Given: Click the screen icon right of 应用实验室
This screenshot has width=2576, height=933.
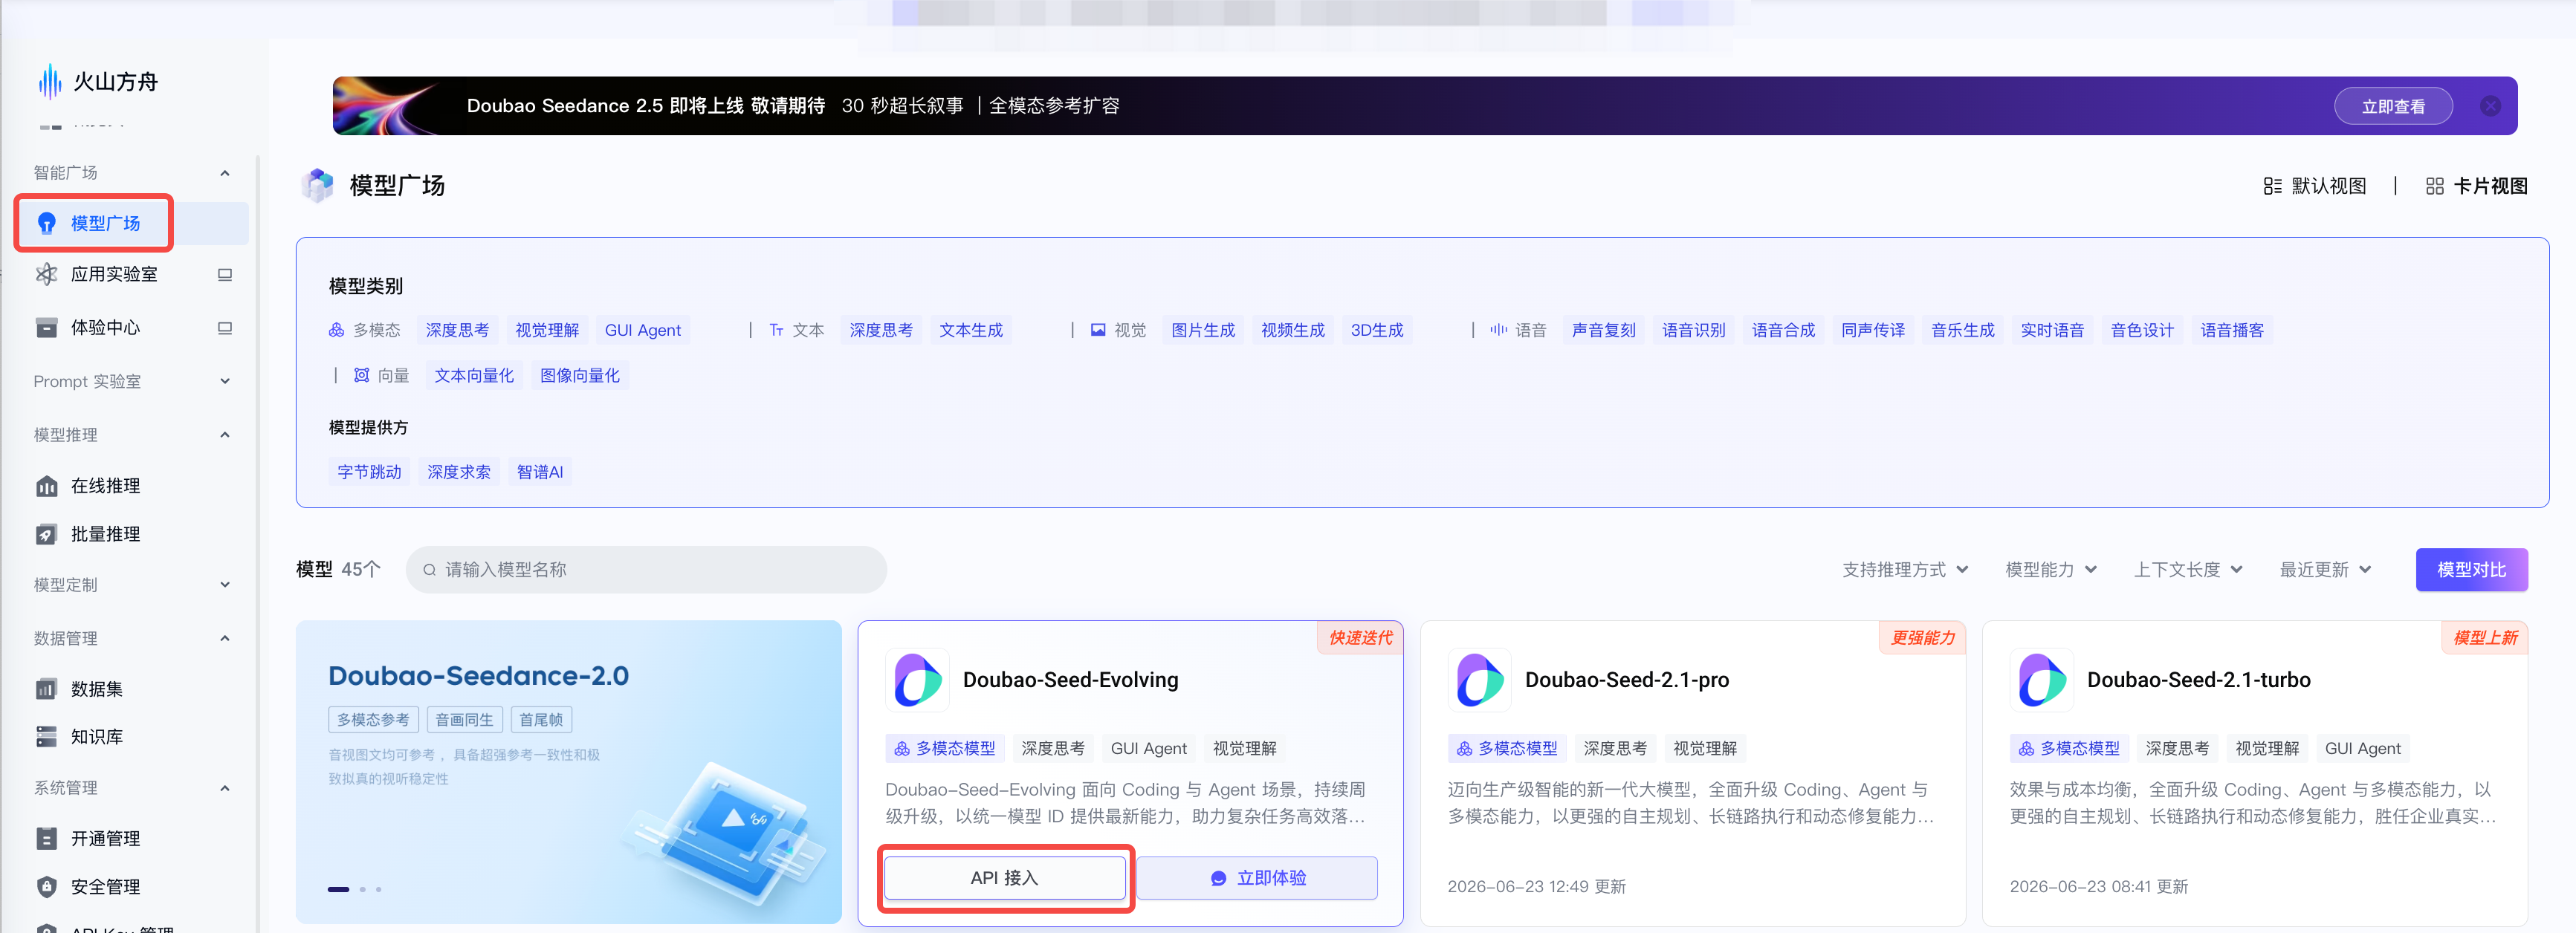Looking at the screenshot, I should pos(225,274).
